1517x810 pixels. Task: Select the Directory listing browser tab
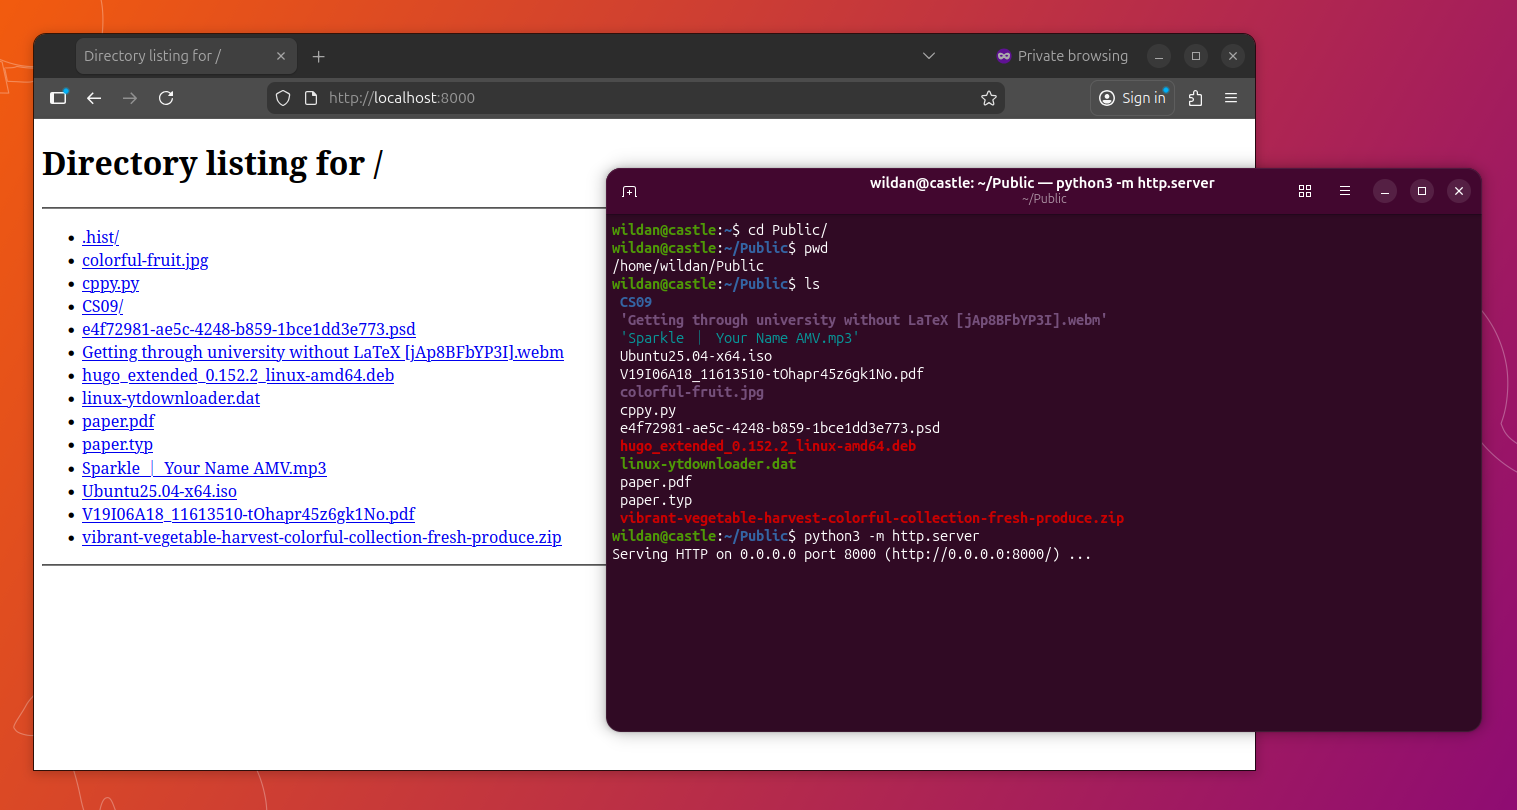pyautogui.click(x=170, y=56)
